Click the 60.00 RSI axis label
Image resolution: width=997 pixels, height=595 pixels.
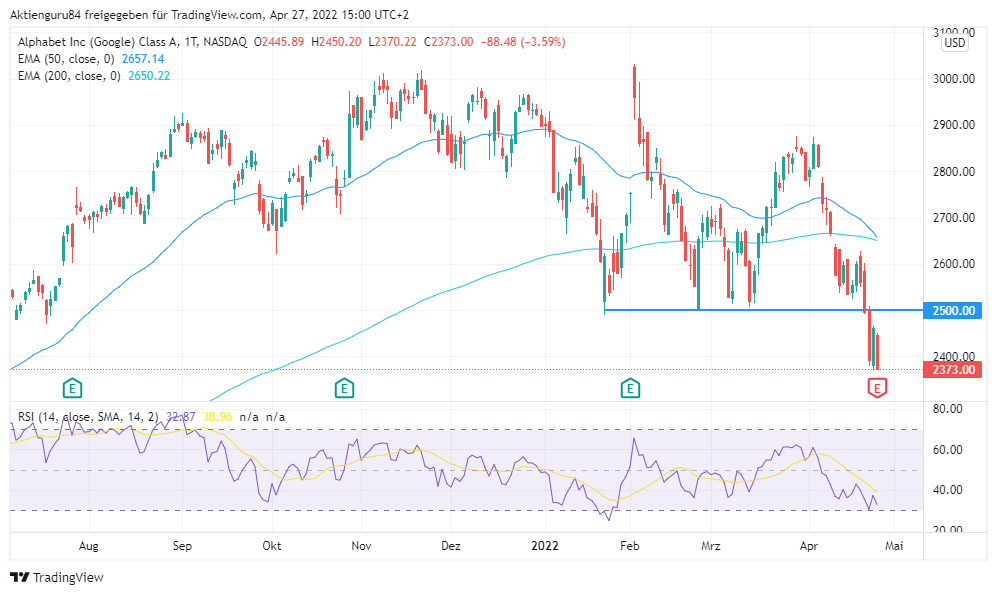click(x=947, y=449)
